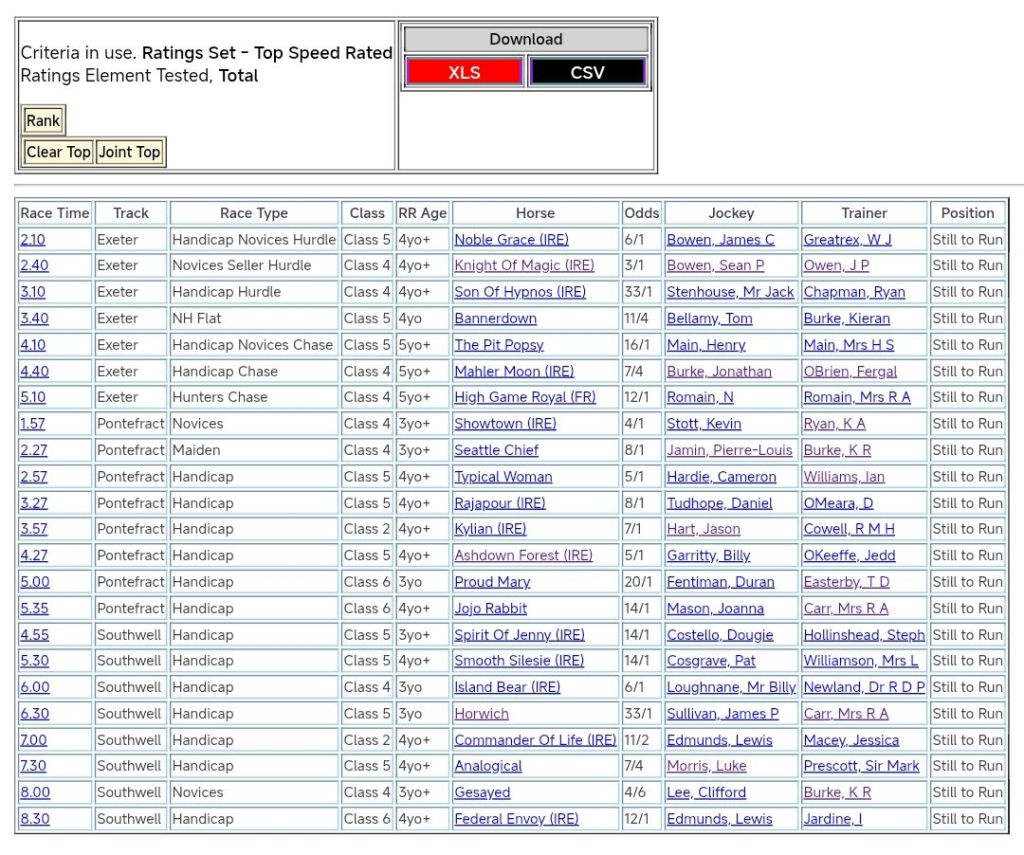Viewport: 1024px width, 855px height.
Task: Click the Clear Top button
Action: [x=58, y=152]
